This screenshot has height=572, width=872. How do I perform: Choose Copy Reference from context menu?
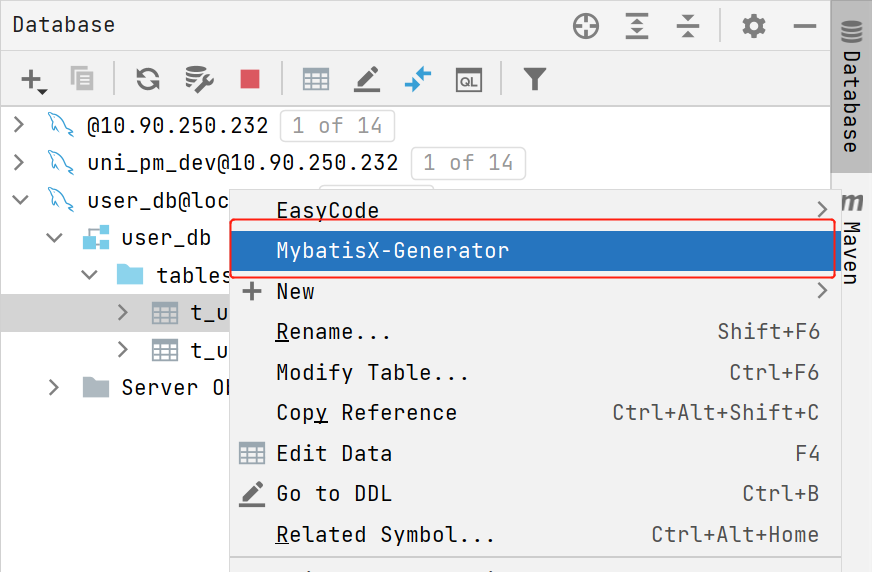[536, 413]
